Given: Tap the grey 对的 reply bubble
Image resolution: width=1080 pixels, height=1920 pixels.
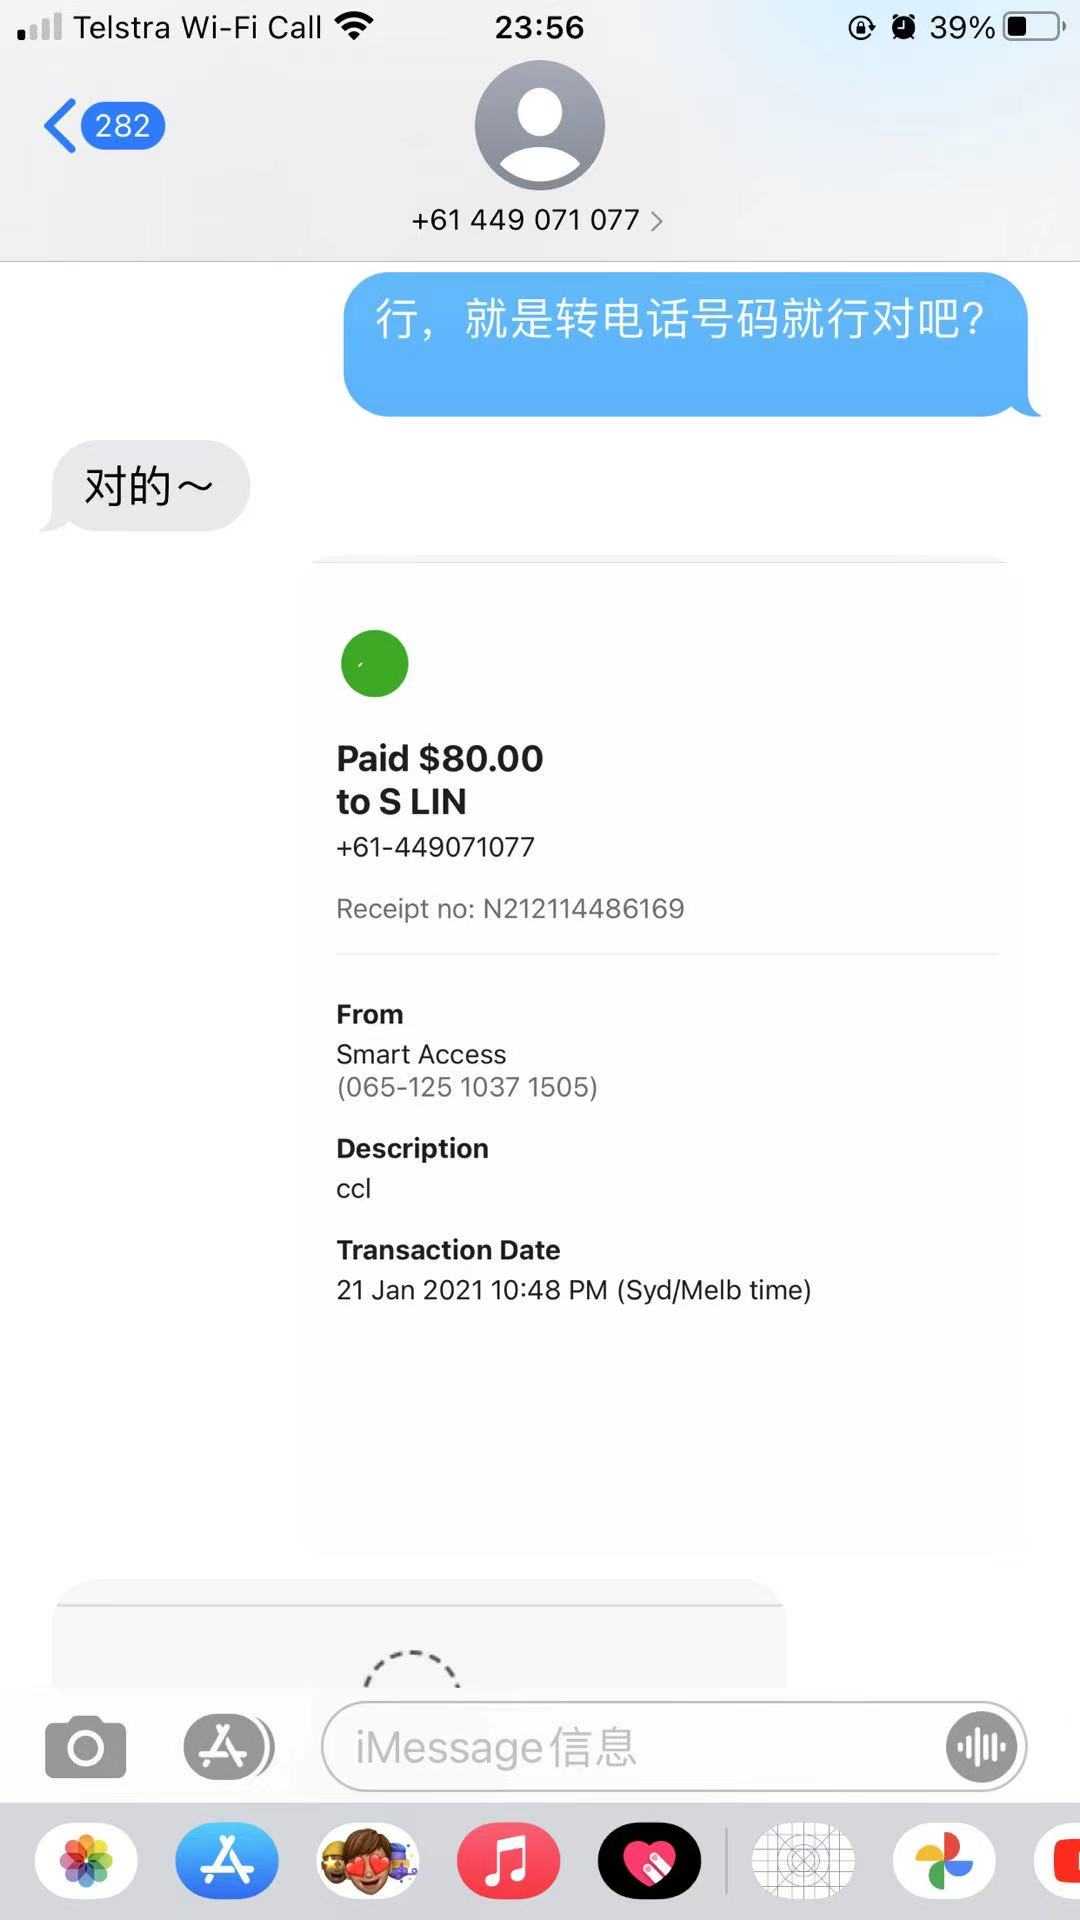Looking at the screenshot, I should 149,486.
